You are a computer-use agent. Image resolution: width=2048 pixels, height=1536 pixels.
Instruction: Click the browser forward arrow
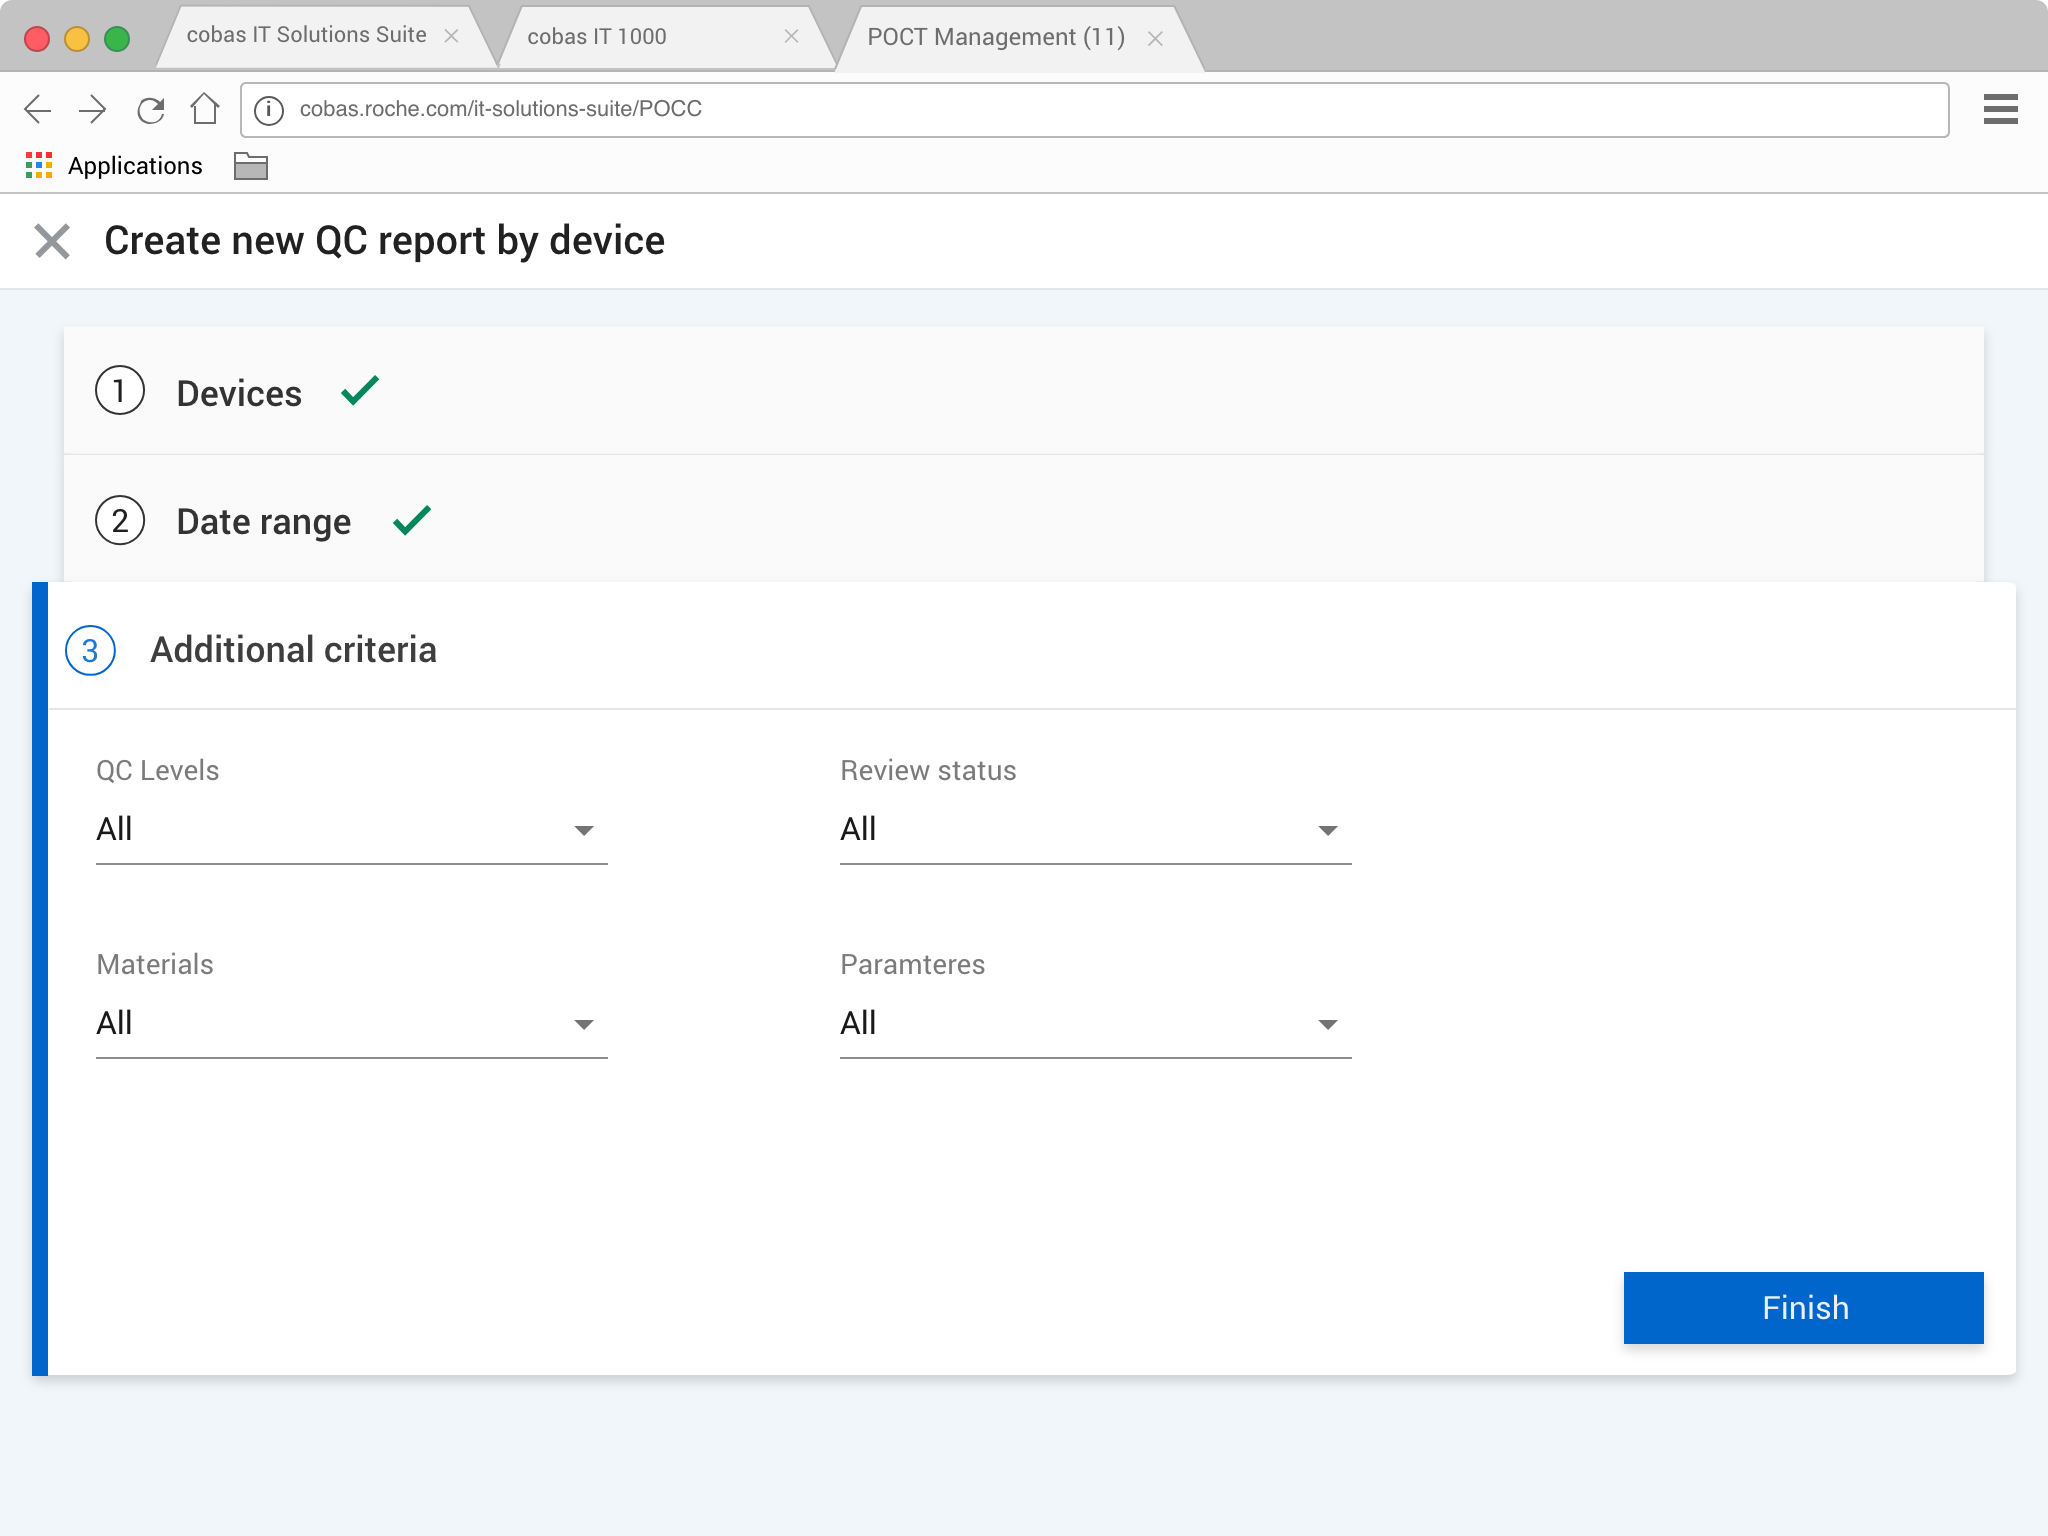(93, 109)
